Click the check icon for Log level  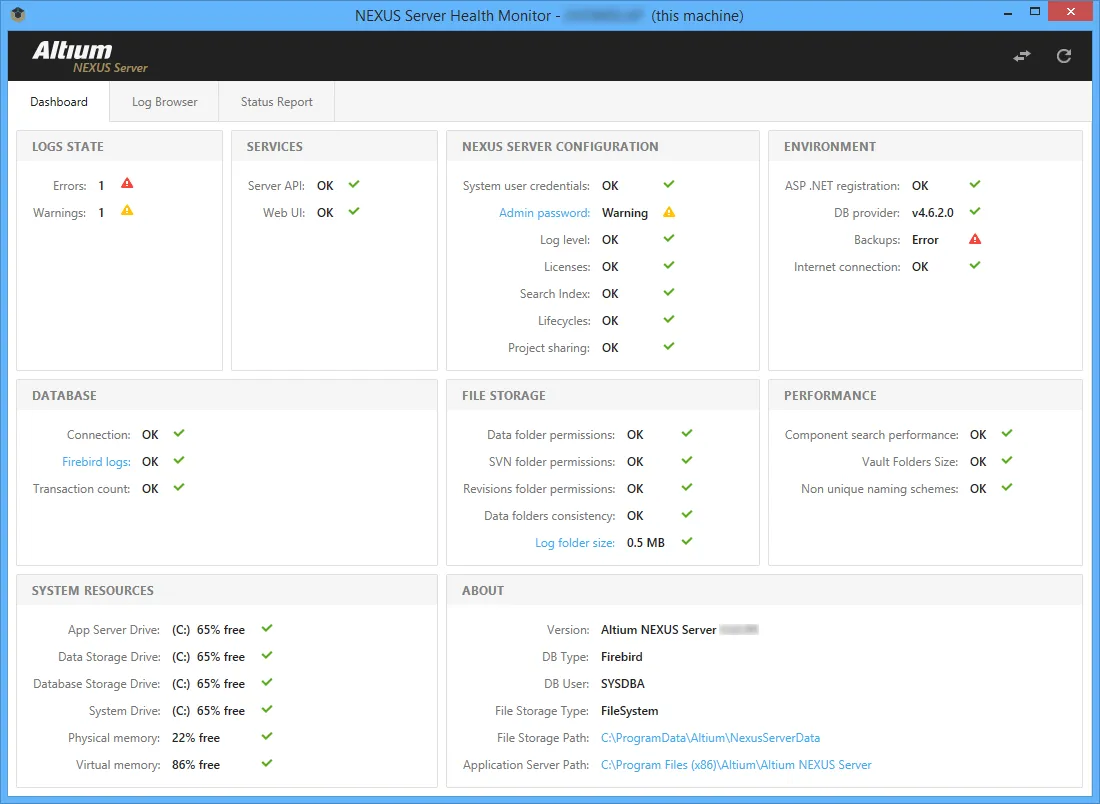(669, 239)
